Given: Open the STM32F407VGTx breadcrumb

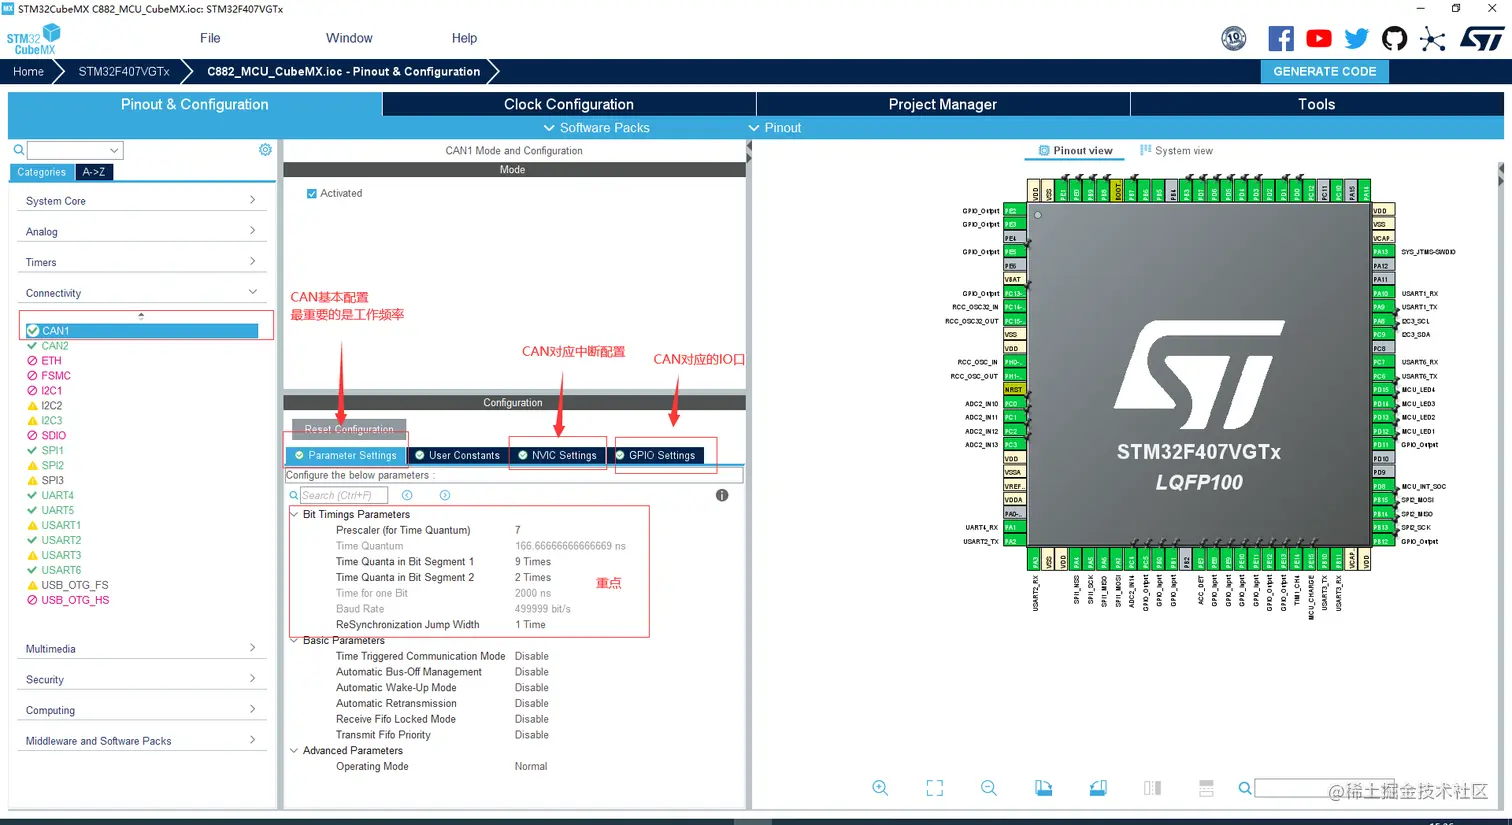Looking at the screenshot, I should 124,71.
